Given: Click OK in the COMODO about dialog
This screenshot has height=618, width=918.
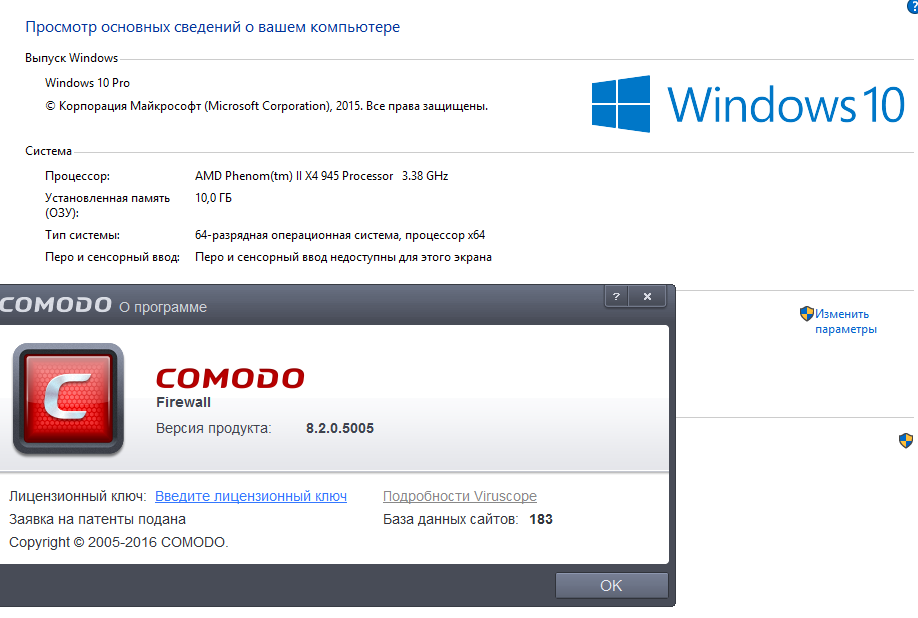Looking at the screenshot, I should (x=611, y=585).
